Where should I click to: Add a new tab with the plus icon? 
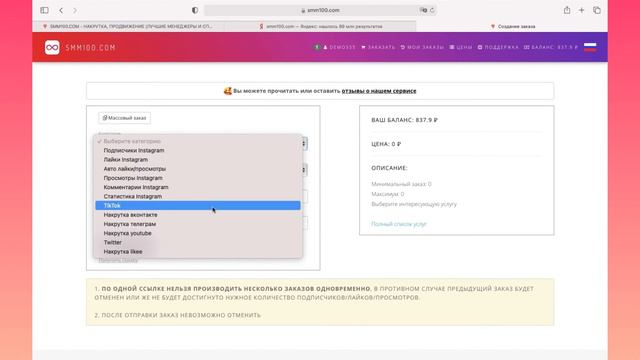[582, 10]
